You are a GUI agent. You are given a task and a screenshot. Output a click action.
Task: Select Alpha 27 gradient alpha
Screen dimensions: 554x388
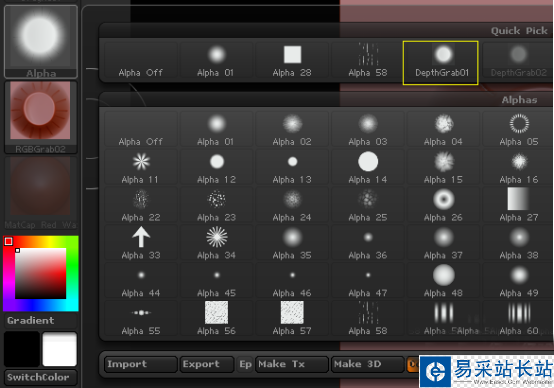[x=518, y=205]
